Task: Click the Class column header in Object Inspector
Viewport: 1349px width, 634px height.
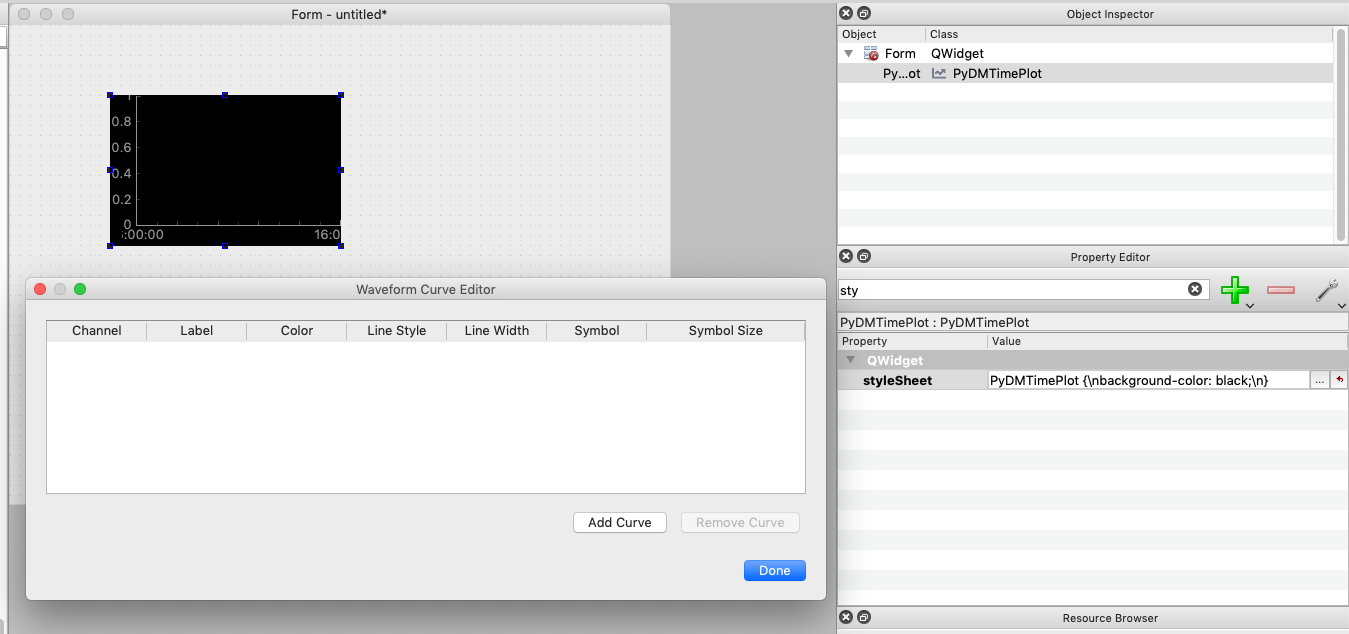Action: 1129,34
